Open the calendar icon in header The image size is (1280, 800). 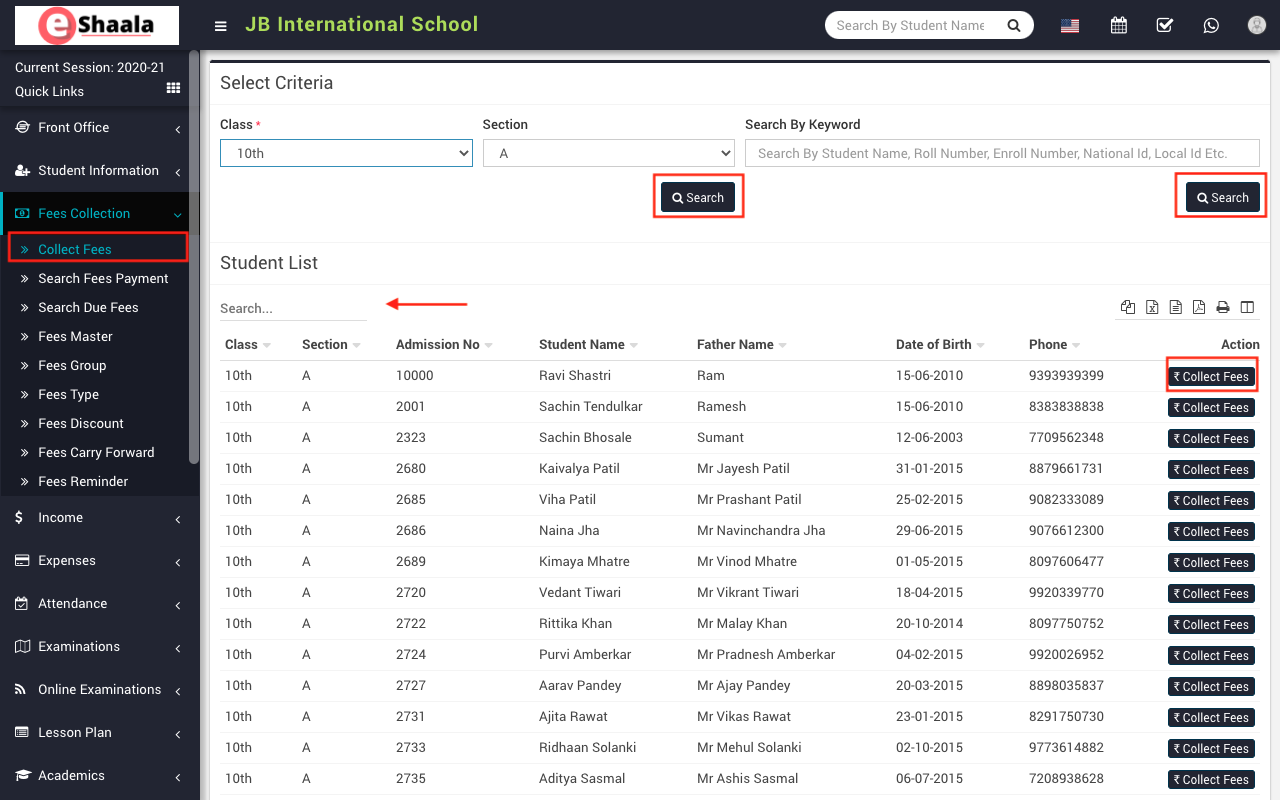click(1118, 26)
